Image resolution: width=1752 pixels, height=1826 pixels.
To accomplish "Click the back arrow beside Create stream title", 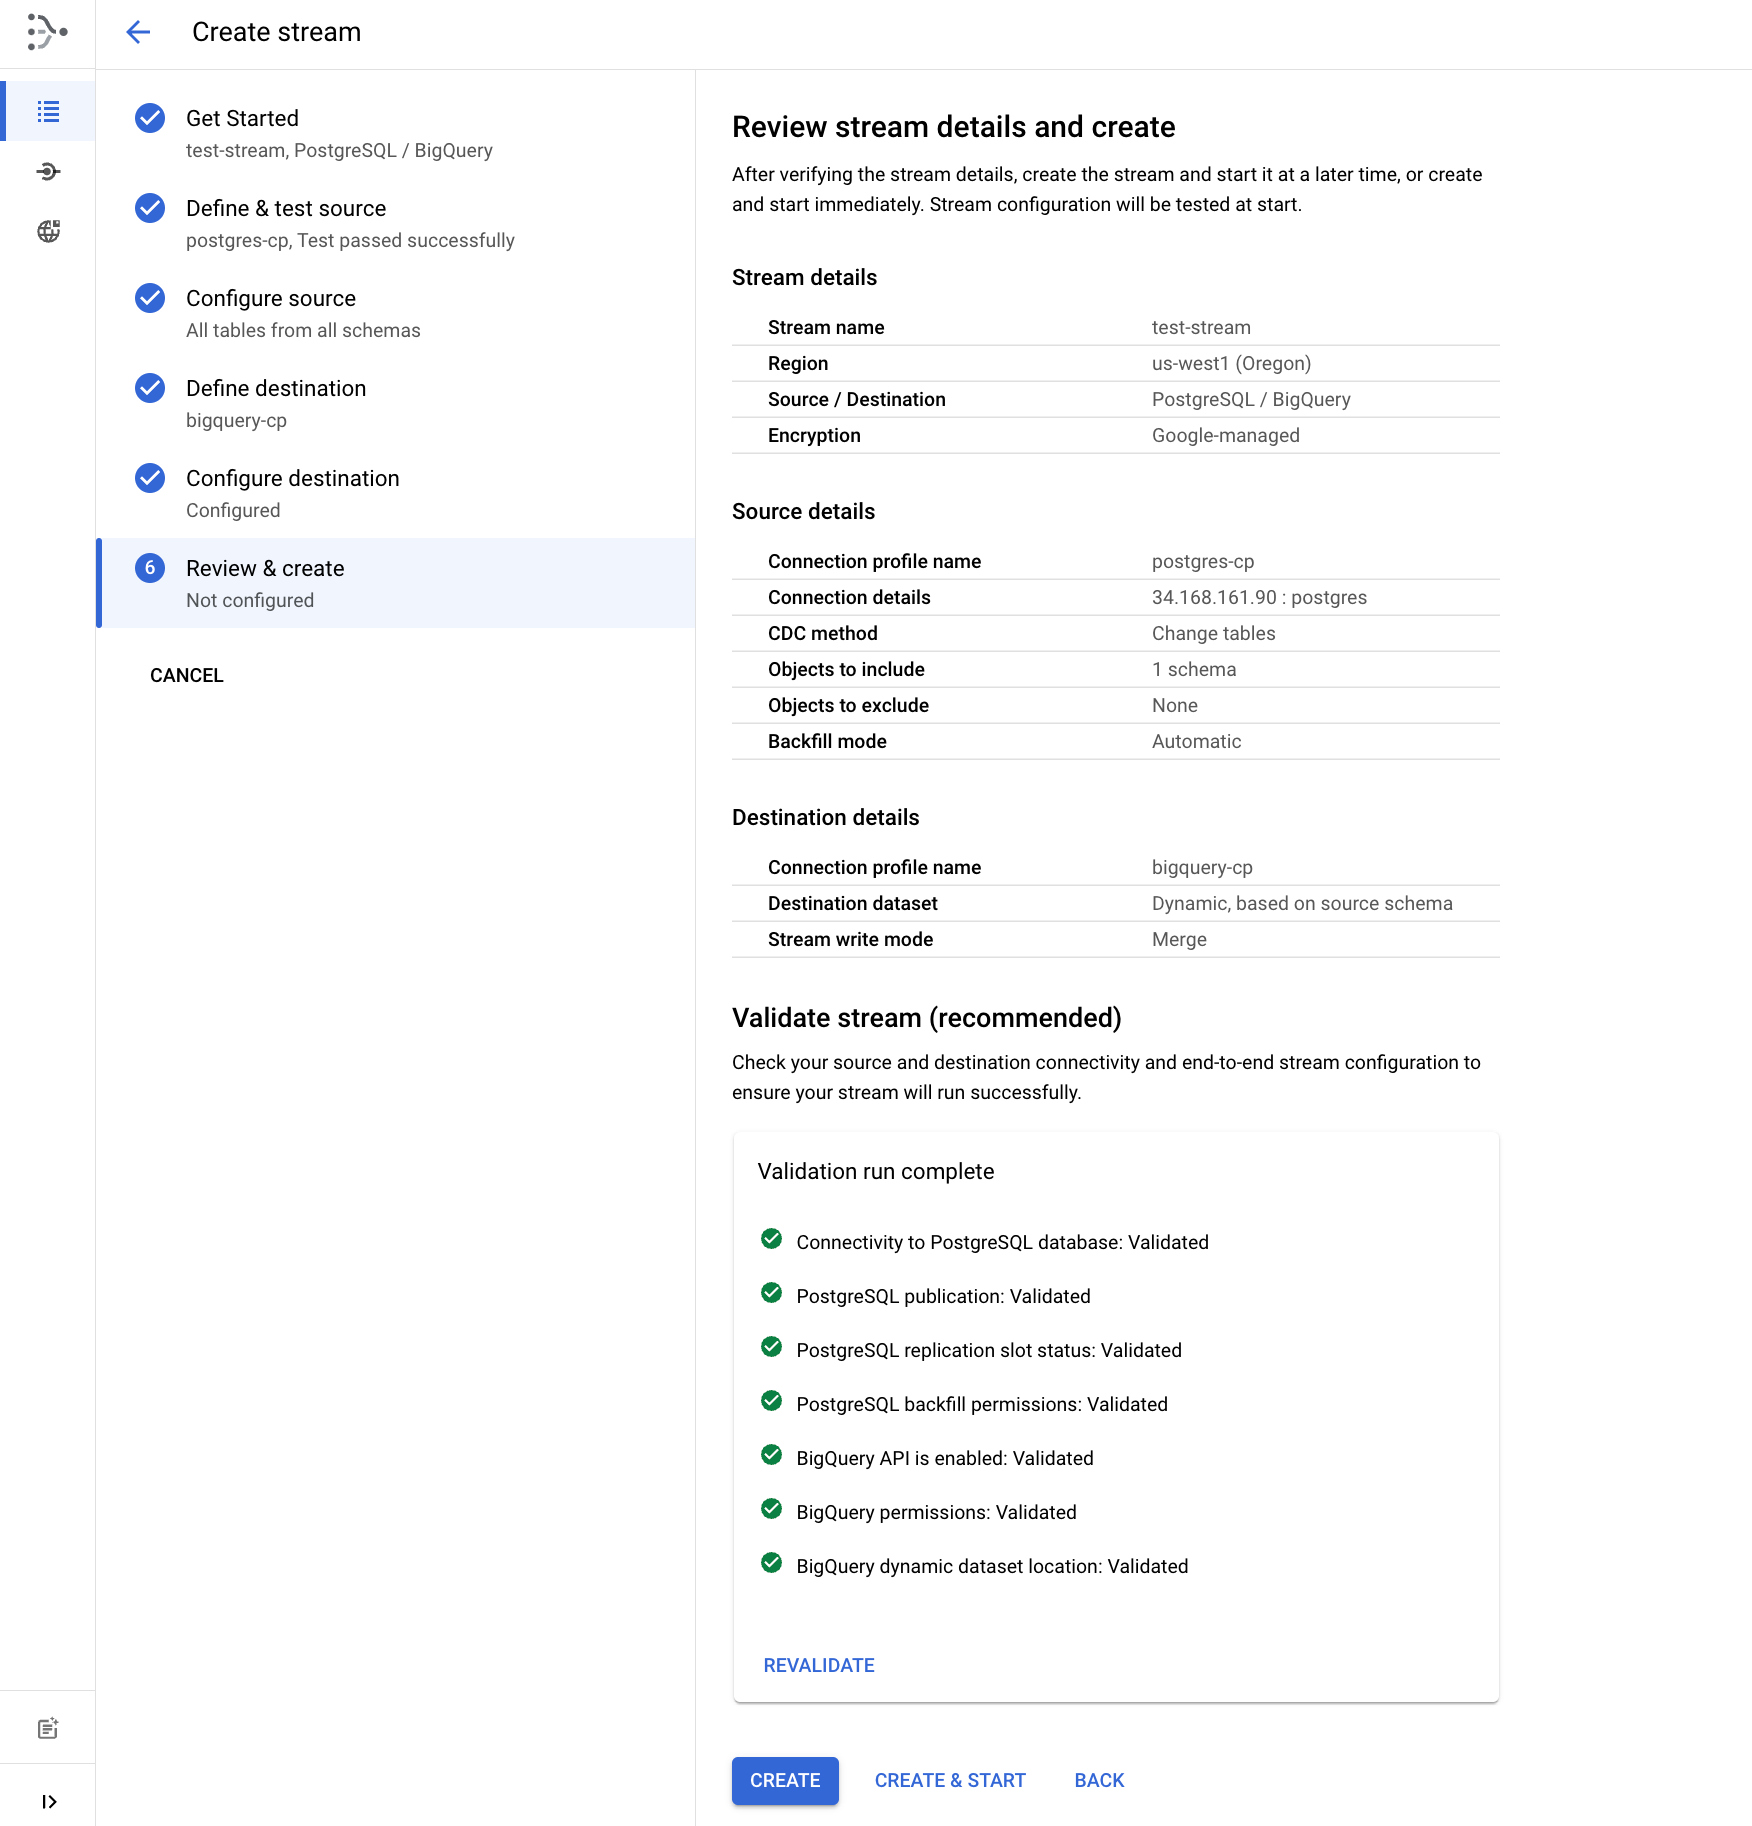I will (x=138, y=32).
